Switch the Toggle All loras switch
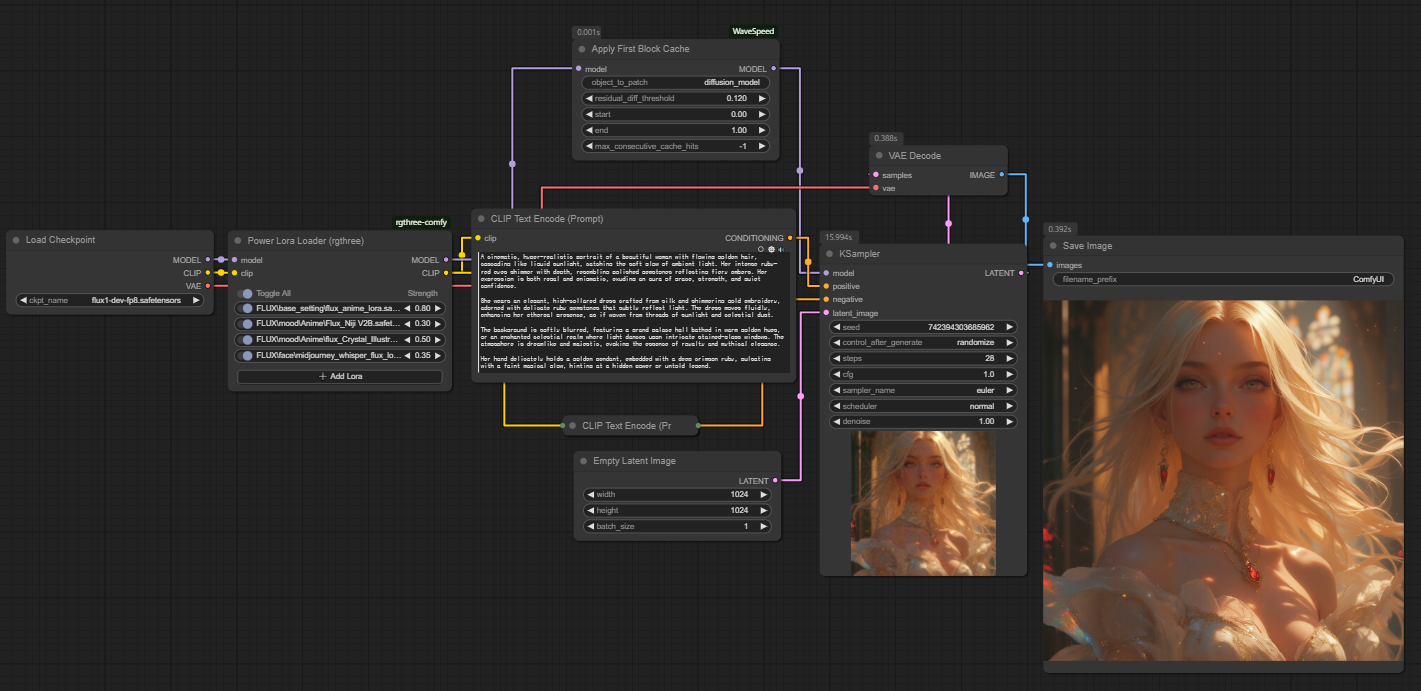 [246, 293]
